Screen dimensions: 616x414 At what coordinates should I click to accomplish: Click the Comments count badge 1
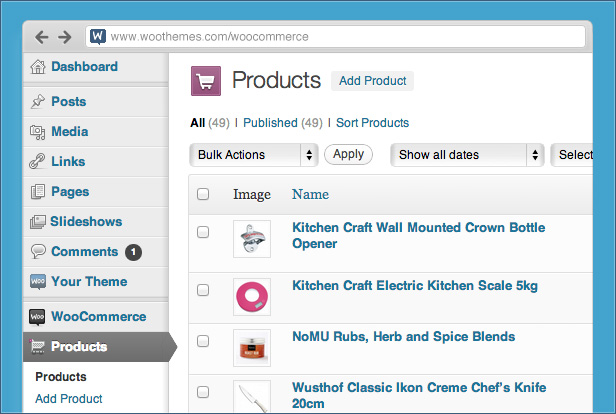pyautogui.click(x=134, y=252)
